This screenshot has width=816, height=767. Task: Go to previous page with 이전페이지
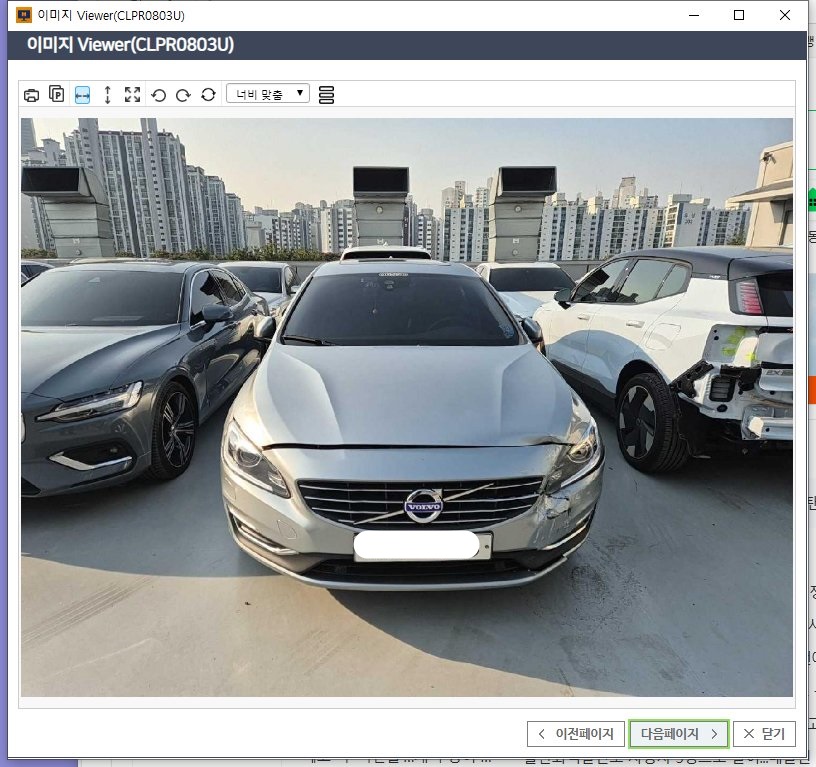click(576, 734)
